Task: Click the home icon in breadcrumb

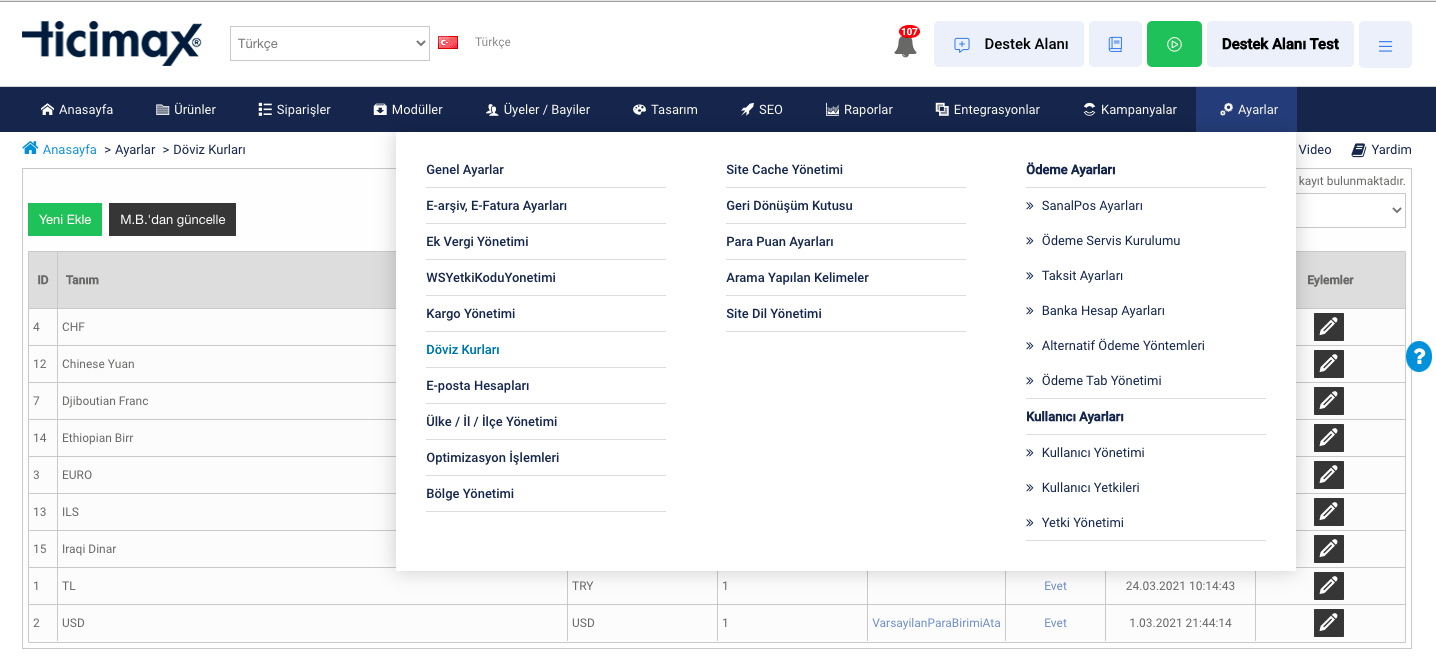Action: tap(30, 148)
